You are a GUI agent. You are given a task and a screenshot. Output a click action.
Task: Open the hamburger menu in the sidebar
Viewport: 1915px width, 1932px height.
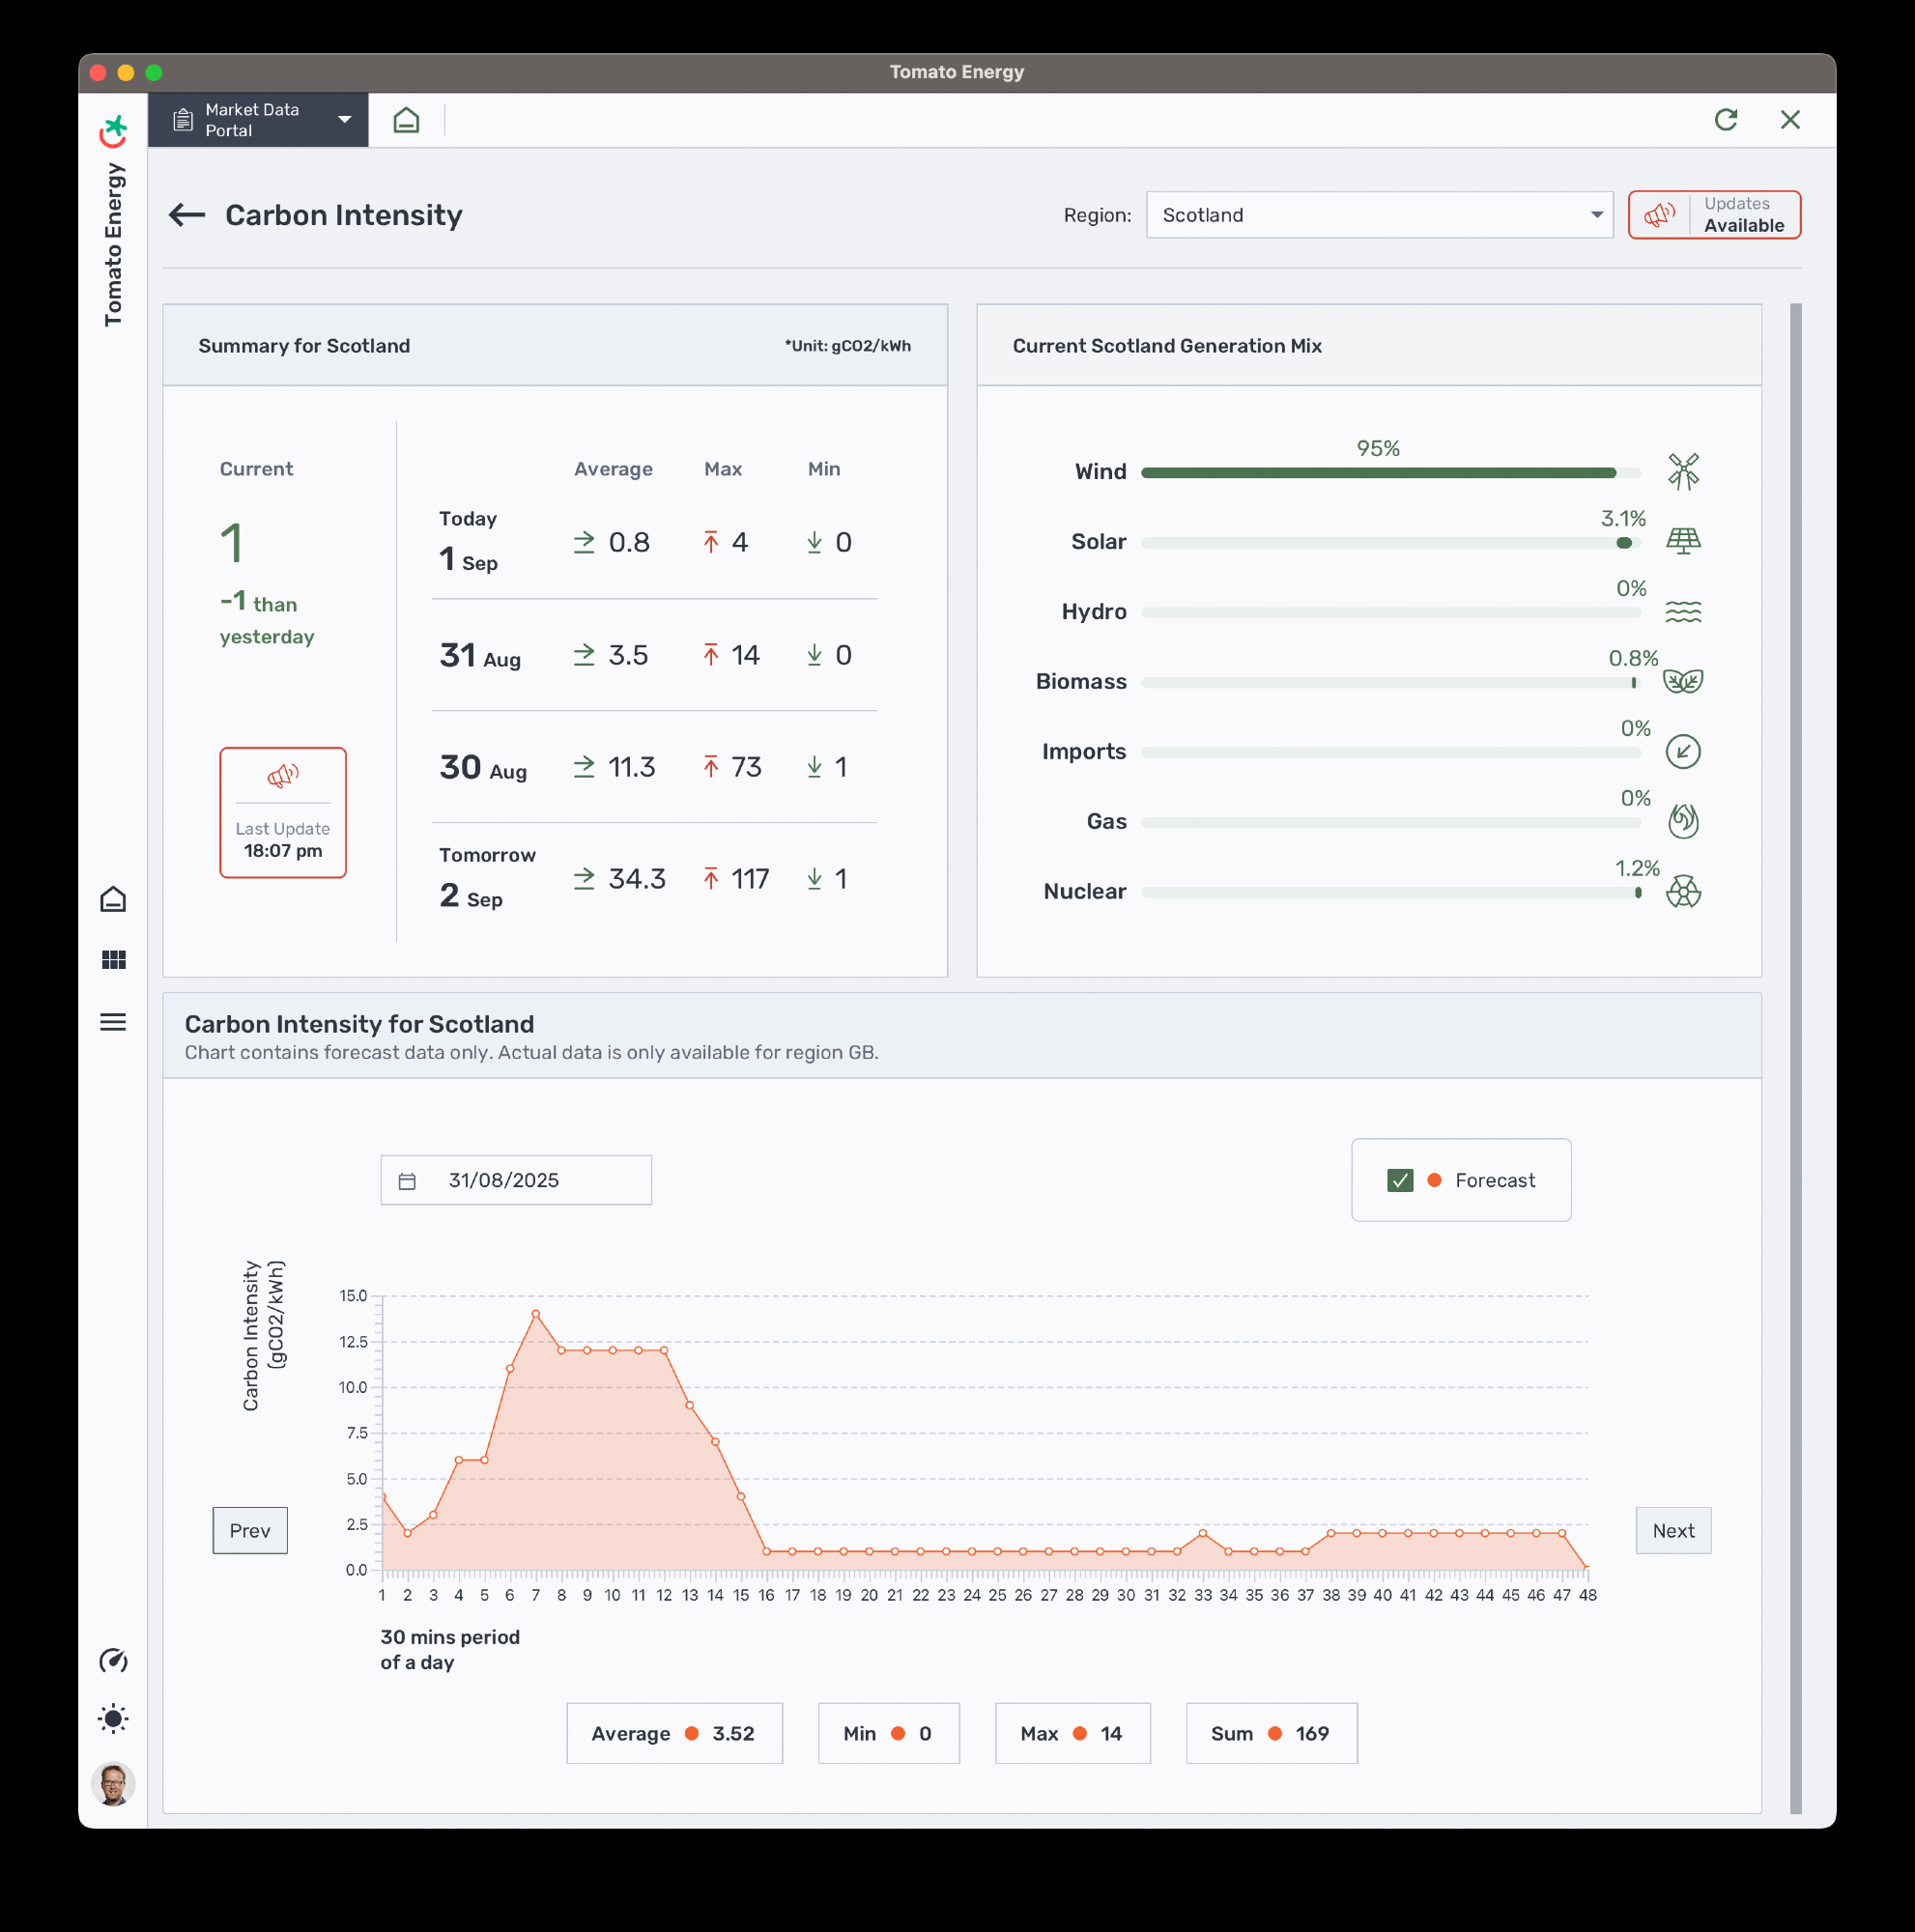(114, 1022)
